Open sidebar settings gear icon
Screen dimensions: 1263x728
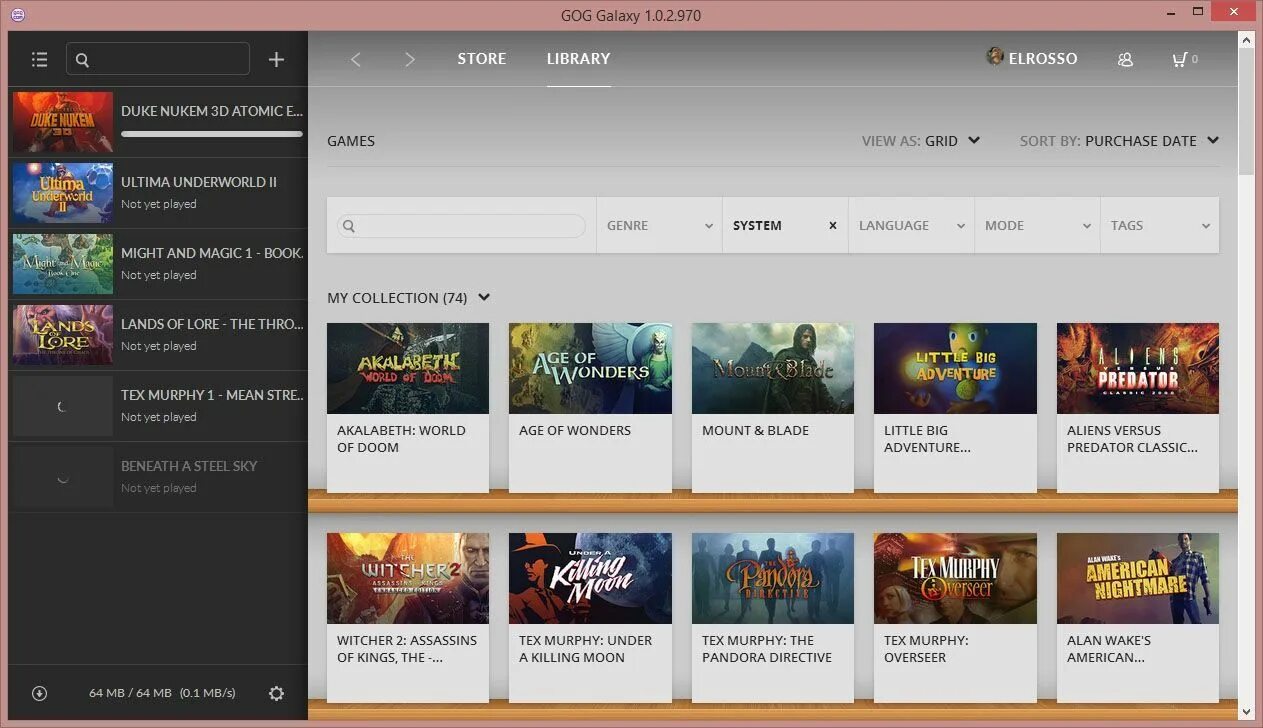click(277, 693)
